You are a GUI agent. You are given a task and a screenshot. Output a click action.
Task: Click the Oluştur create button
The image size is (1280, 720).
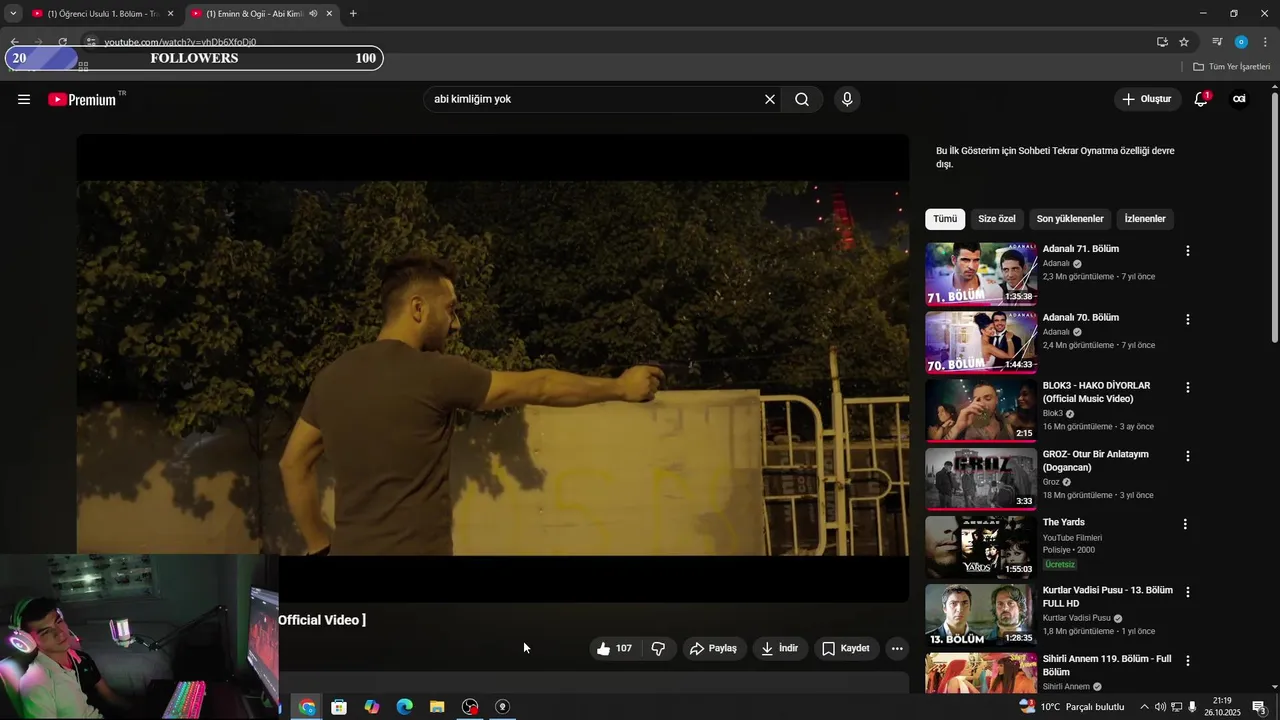tap(1146, 99)
